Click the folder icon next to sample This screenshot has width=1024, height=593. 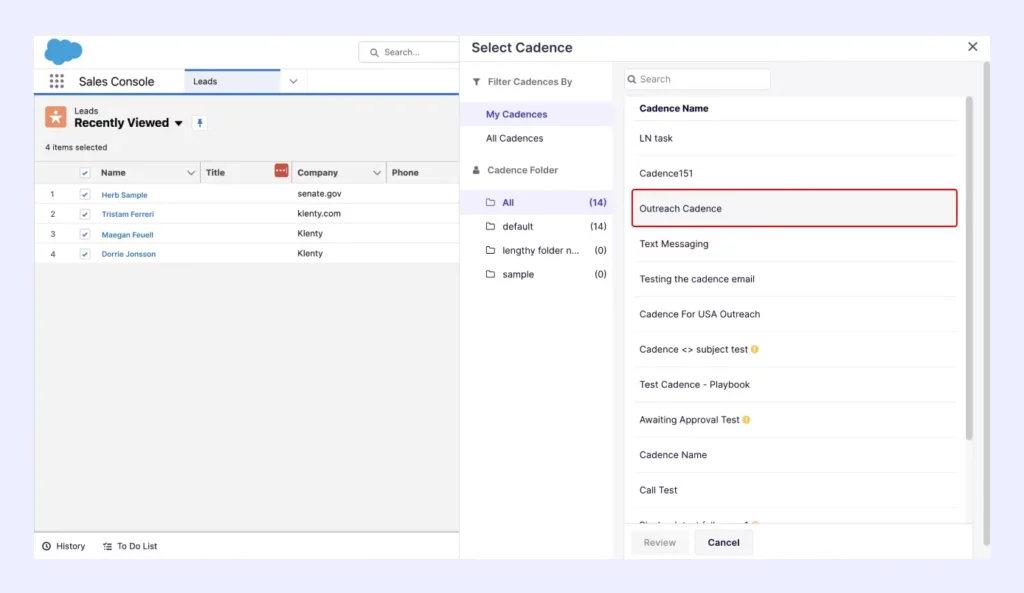(490, 274)
